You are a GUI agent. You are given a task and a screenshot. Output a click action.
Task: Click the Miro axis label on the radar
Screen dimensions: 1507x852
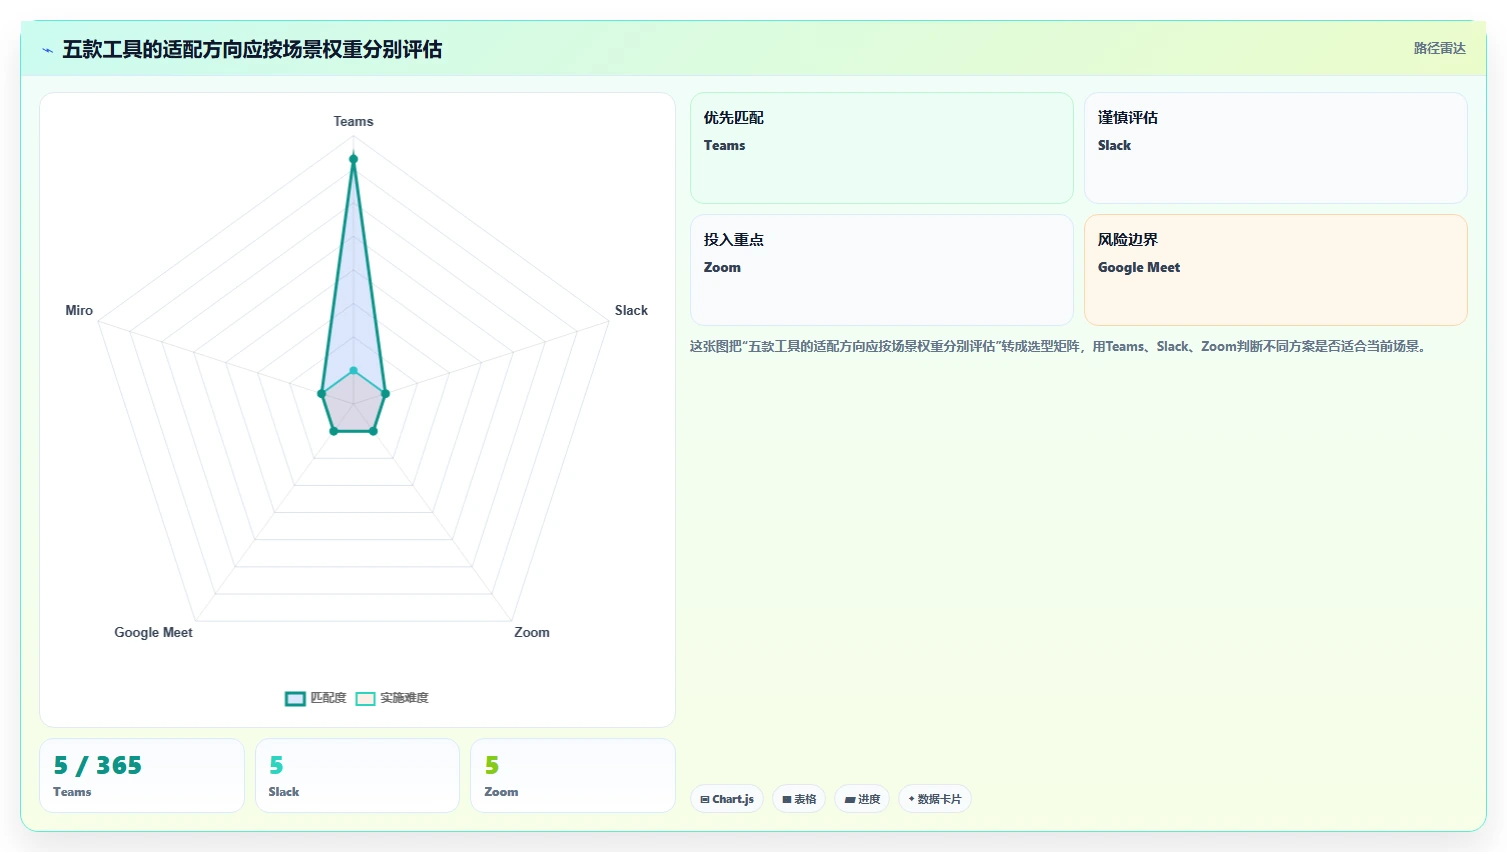point(79,310)
